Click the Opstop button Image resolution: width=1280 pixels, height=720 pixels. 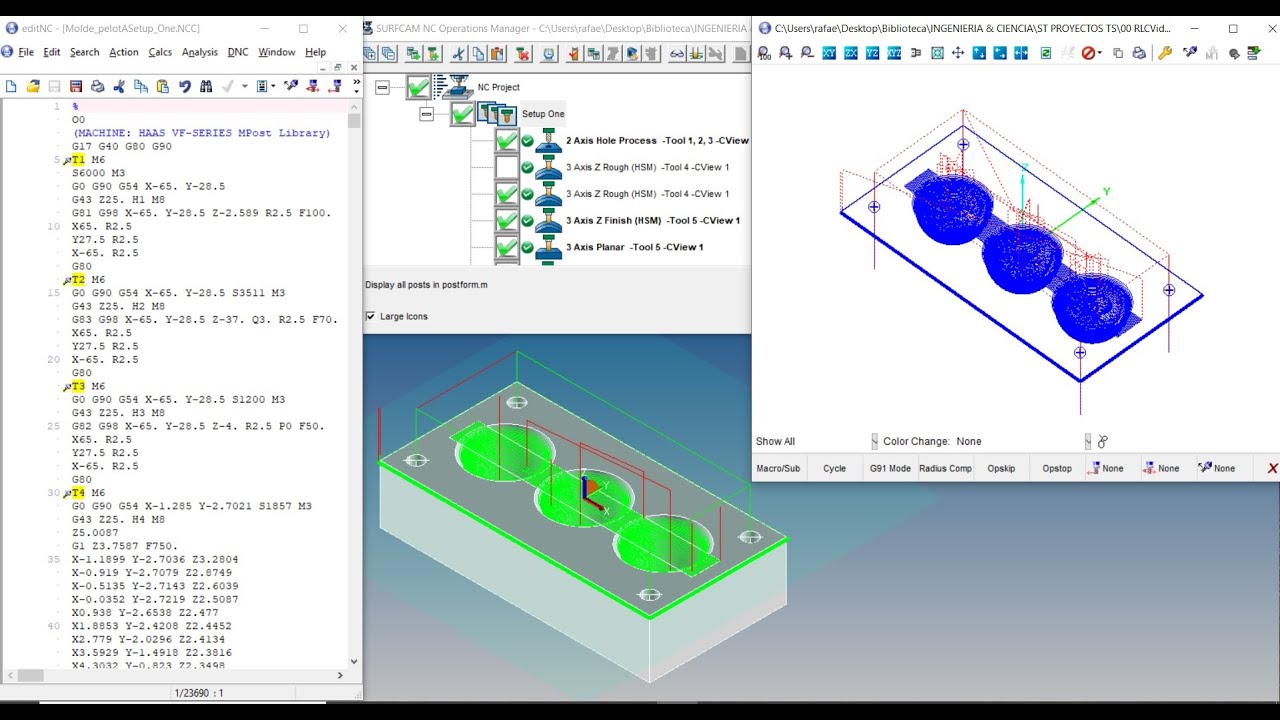pyautogui.click(x=1057, y=468)
